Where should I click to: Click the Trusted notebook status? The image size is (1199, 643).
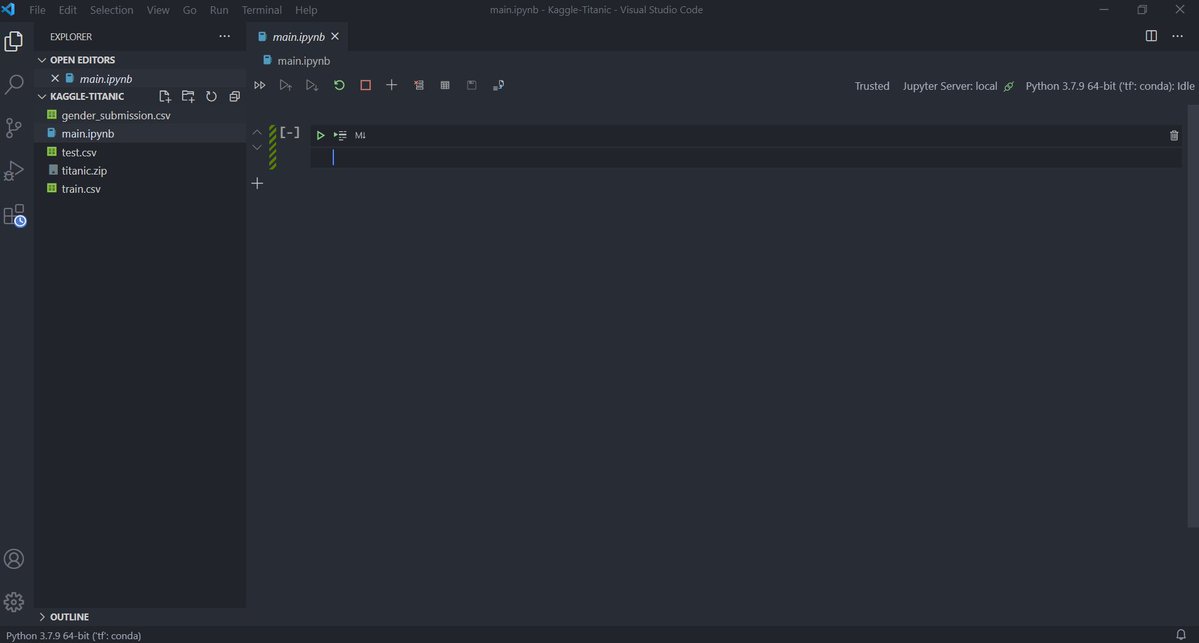[x=872, y=86]
